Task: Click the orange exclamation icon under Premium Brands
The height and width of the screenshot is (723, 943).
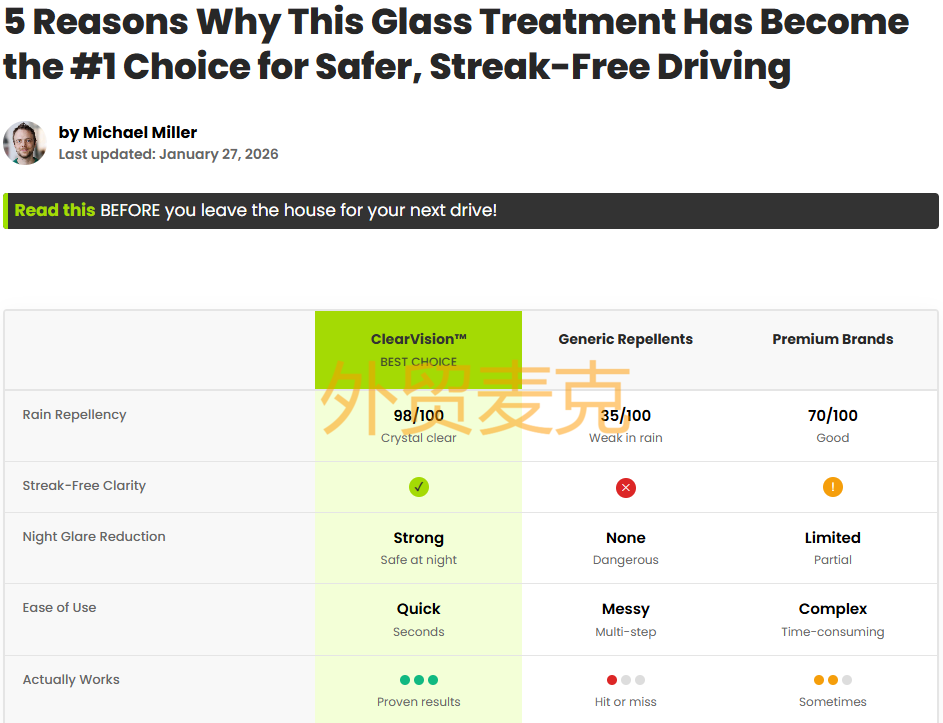Action: (833, 487)
